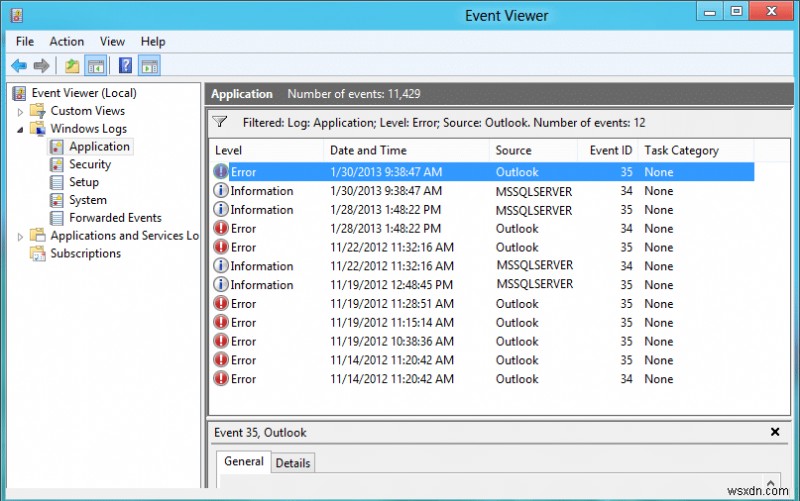Click the Up One Level folder icon
This screenshot has height=501, width=800.
tap(72, 66)
